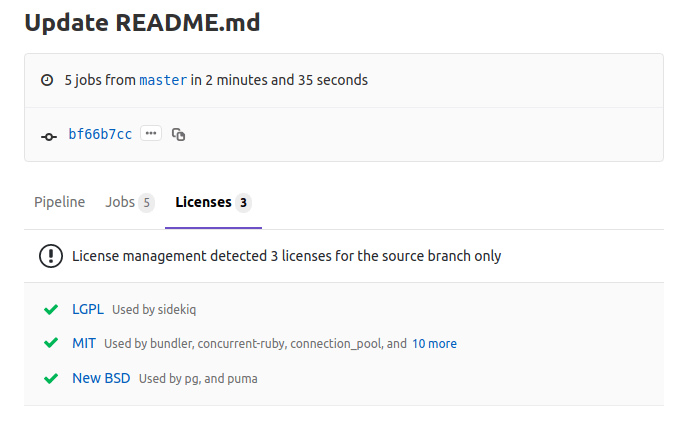Copy the commit SHA to clipboard
Viewport: 690px width, 429px height.
(178, 134)
